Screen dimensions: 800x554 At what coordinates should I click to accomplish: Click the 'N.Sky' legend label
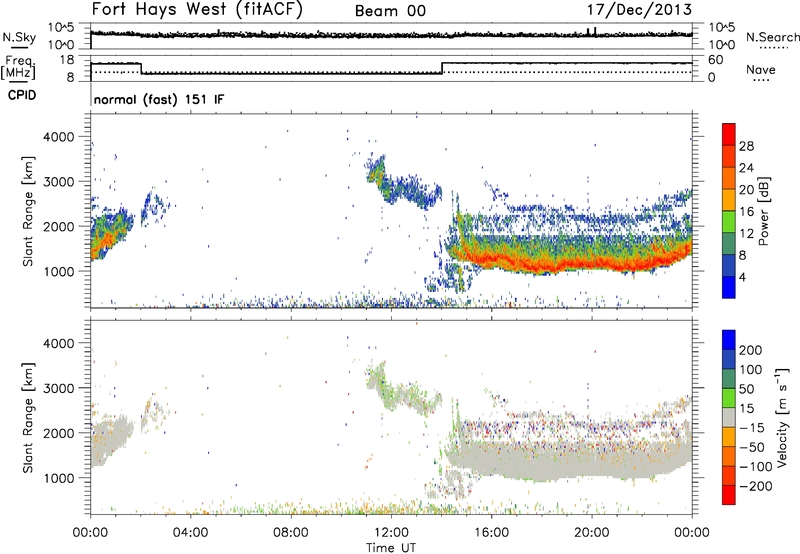[x=19, y=37]
